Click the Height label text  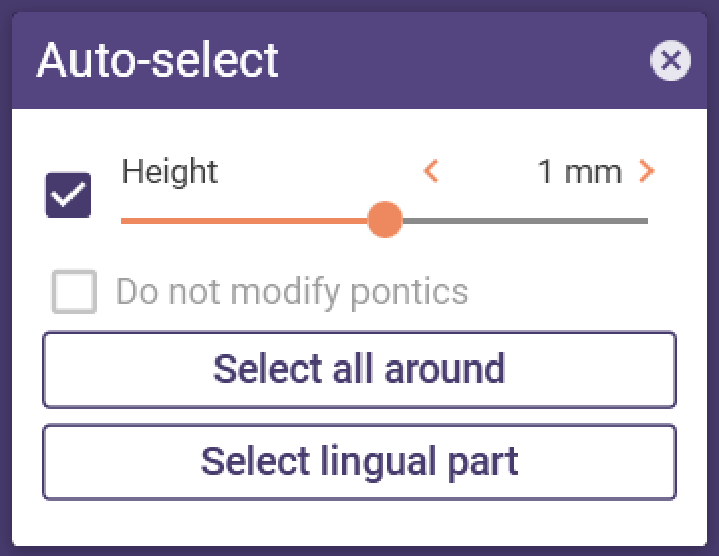click(169, 172)
